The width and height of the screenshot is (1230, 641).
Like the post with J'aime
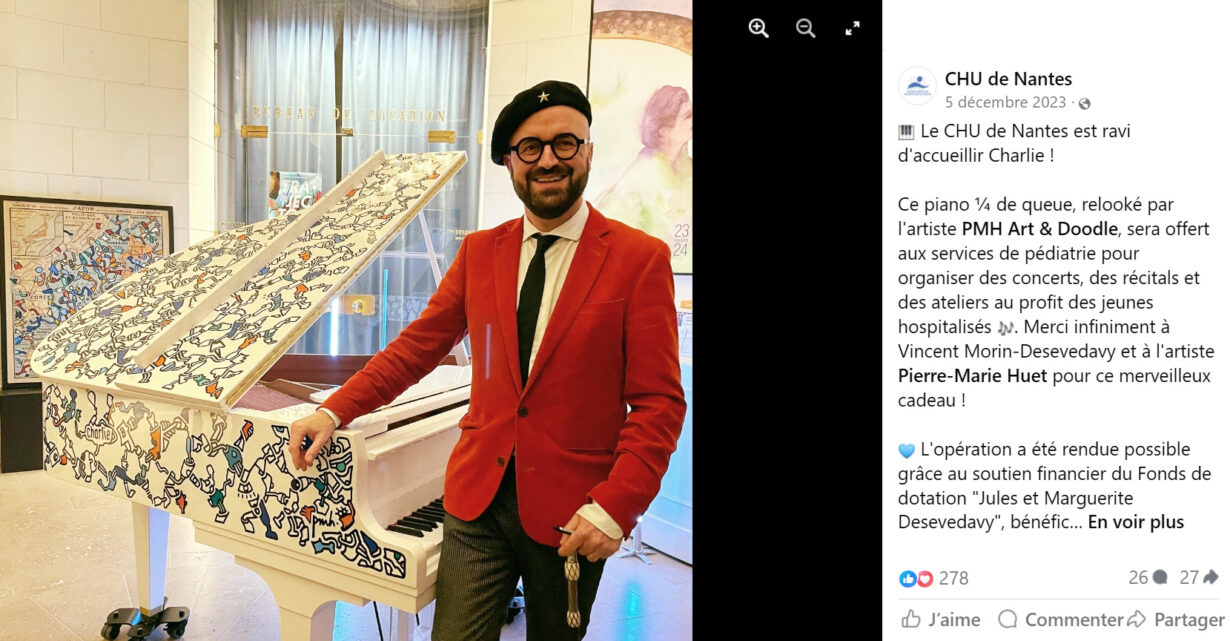(x=941, y=620)
